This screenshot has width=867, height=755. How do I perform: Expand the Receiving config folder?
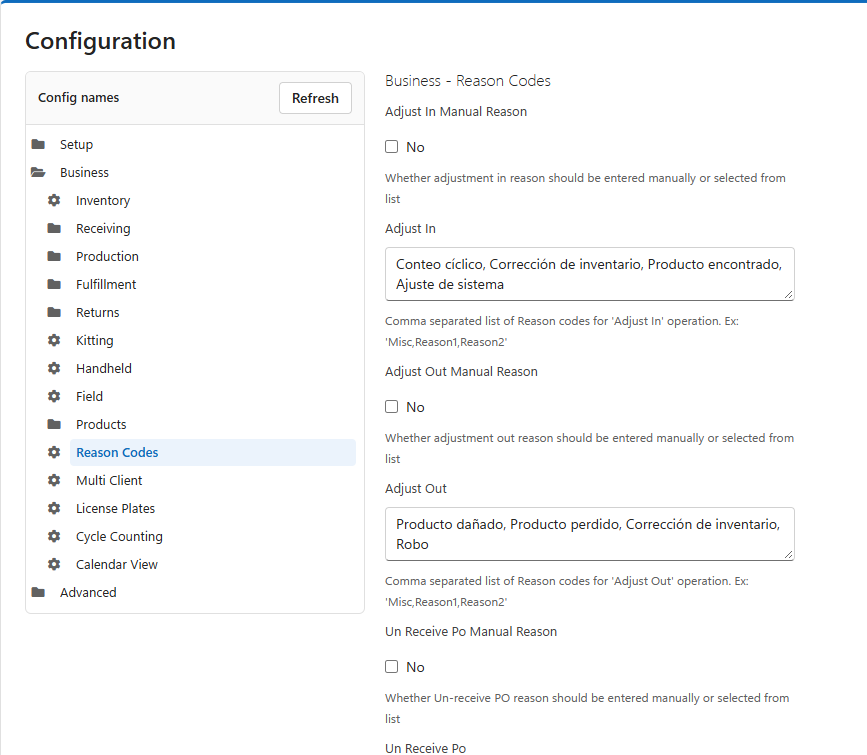pyautogui.click(x=103, y=228)
